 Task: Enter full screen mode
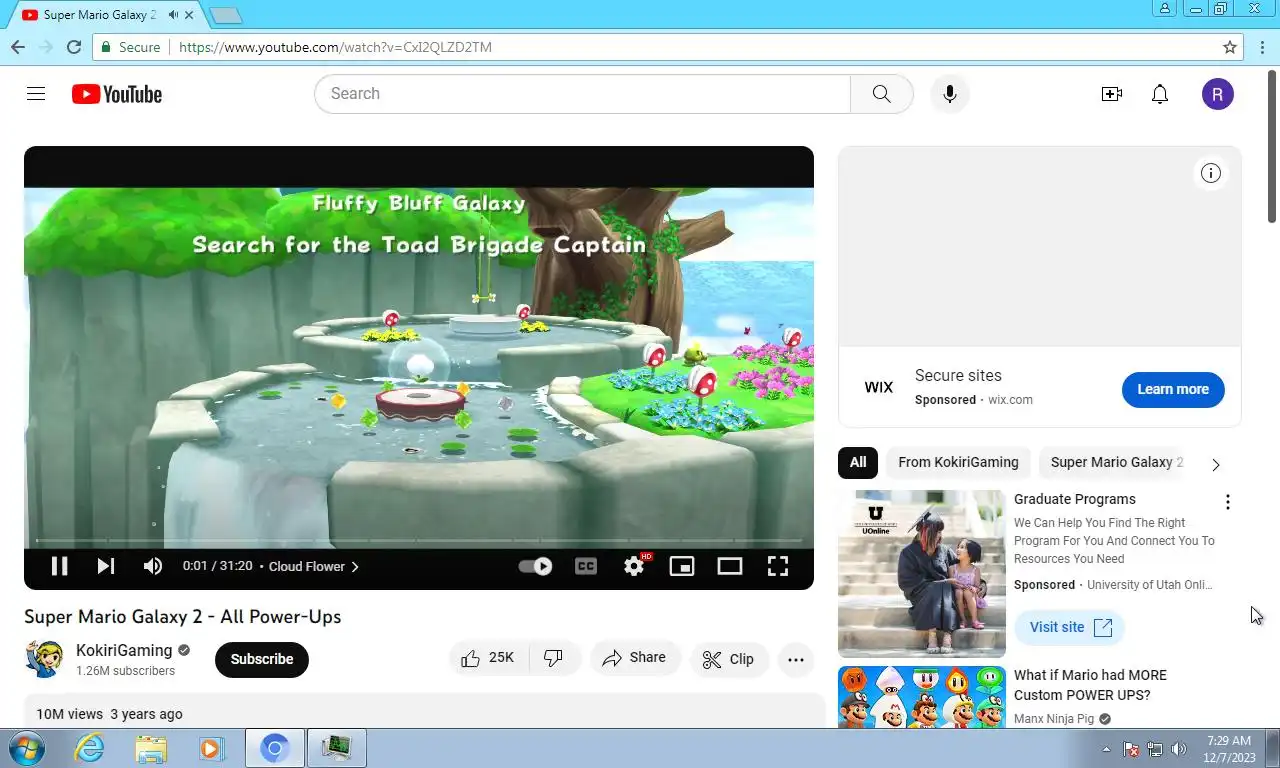[x=778, y=566]
